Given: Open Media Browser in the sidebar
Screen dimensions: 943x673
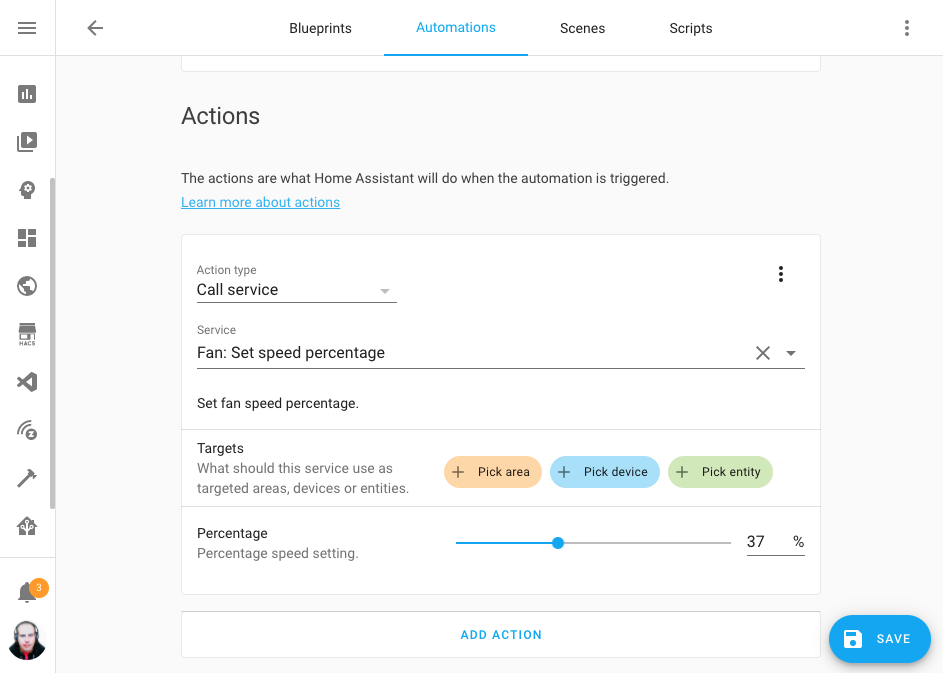Looking at the screenshot, I should click(x=27, y=142).
